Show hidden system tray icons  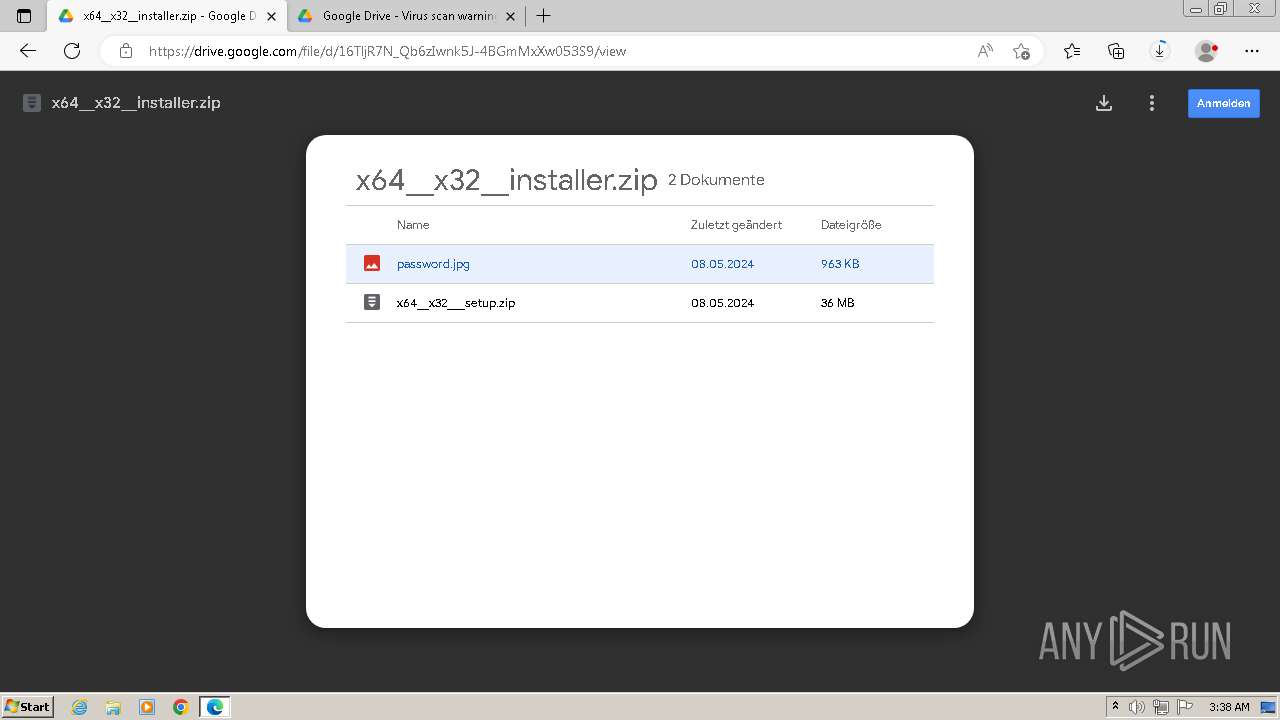(x=1116, y=707)
